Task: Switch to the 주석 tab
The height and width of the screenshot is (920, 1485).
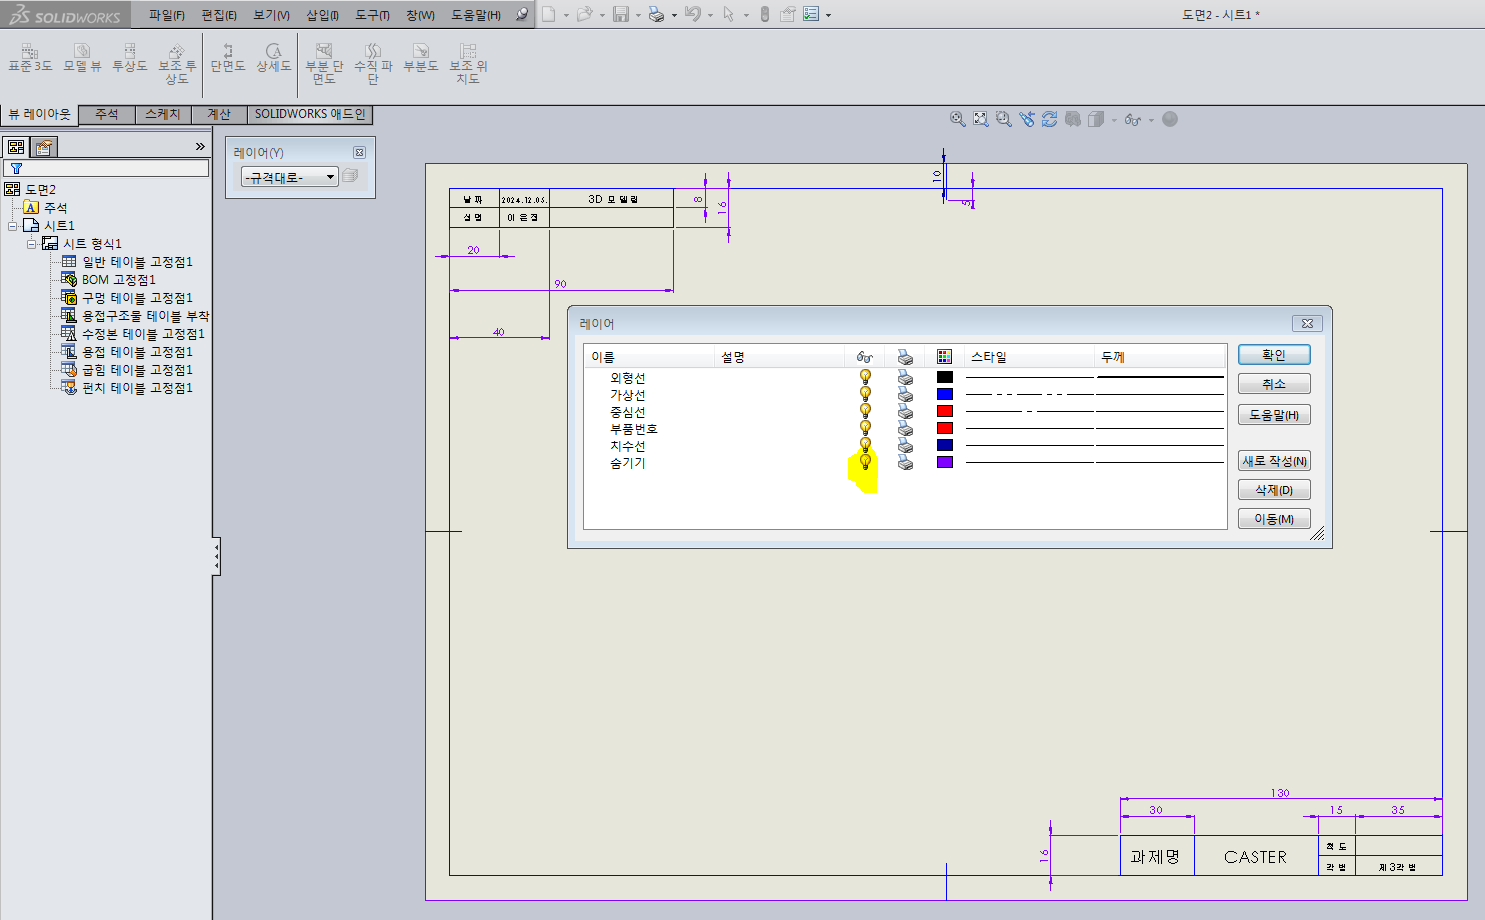Action: tap(107, 115)
